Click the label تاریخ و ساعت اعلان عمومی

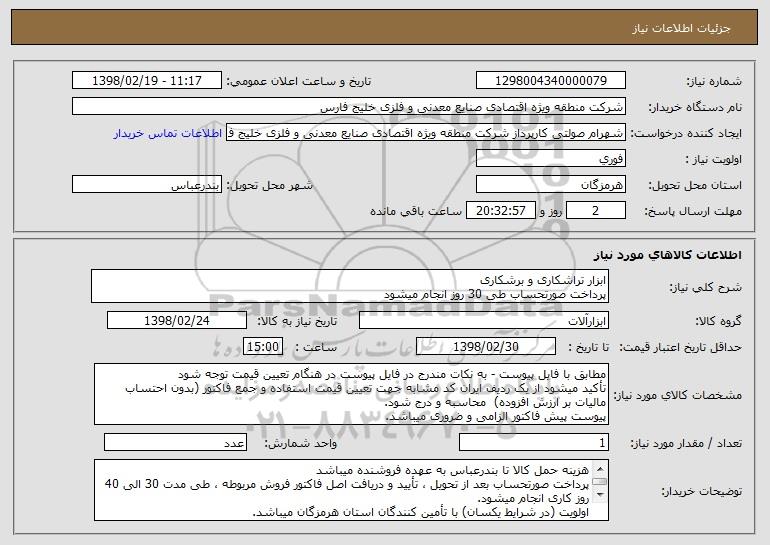tap(299, 82)
